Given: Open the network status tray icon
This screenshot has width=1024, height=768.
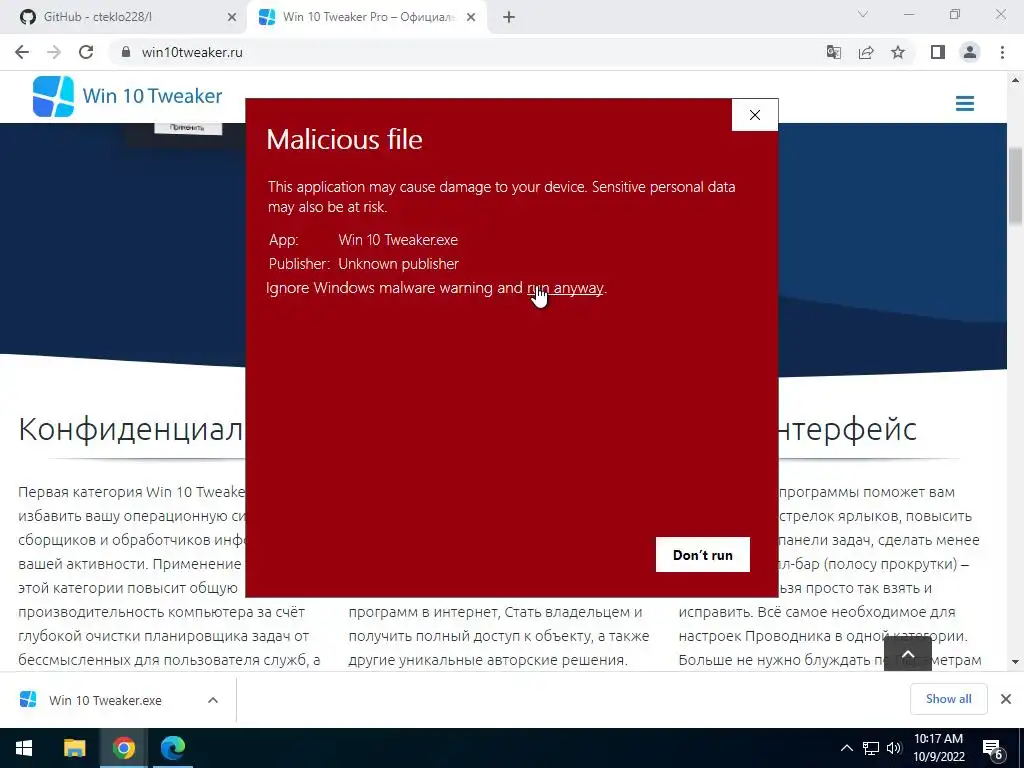Looking at the screenshot, I should tap(871, 748).
